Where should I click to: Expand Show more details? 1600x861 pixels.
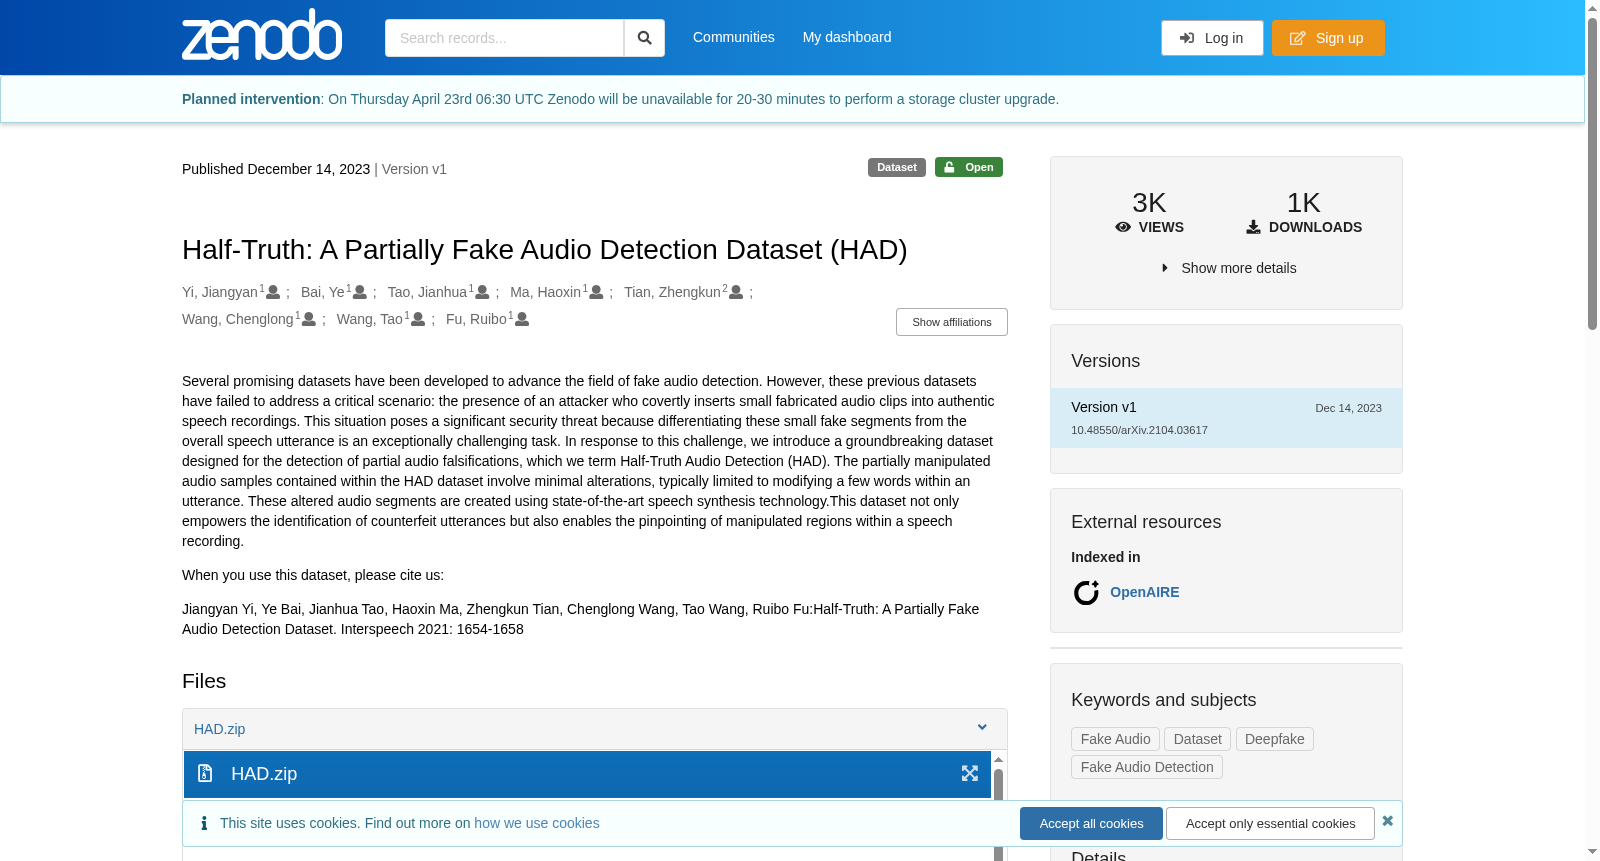1228,268
